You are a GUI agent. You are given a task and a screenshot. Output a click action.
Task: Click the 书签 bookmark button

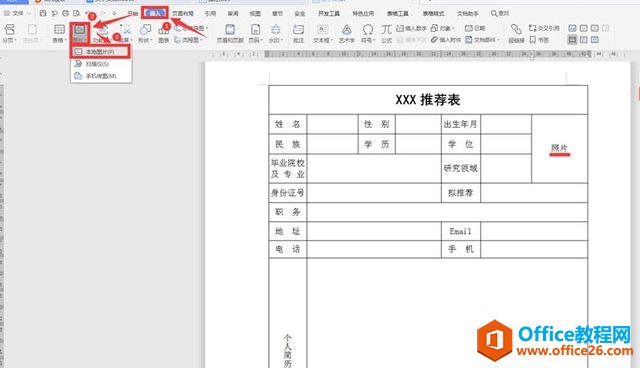pyautogui.click(x=539, y=40)
